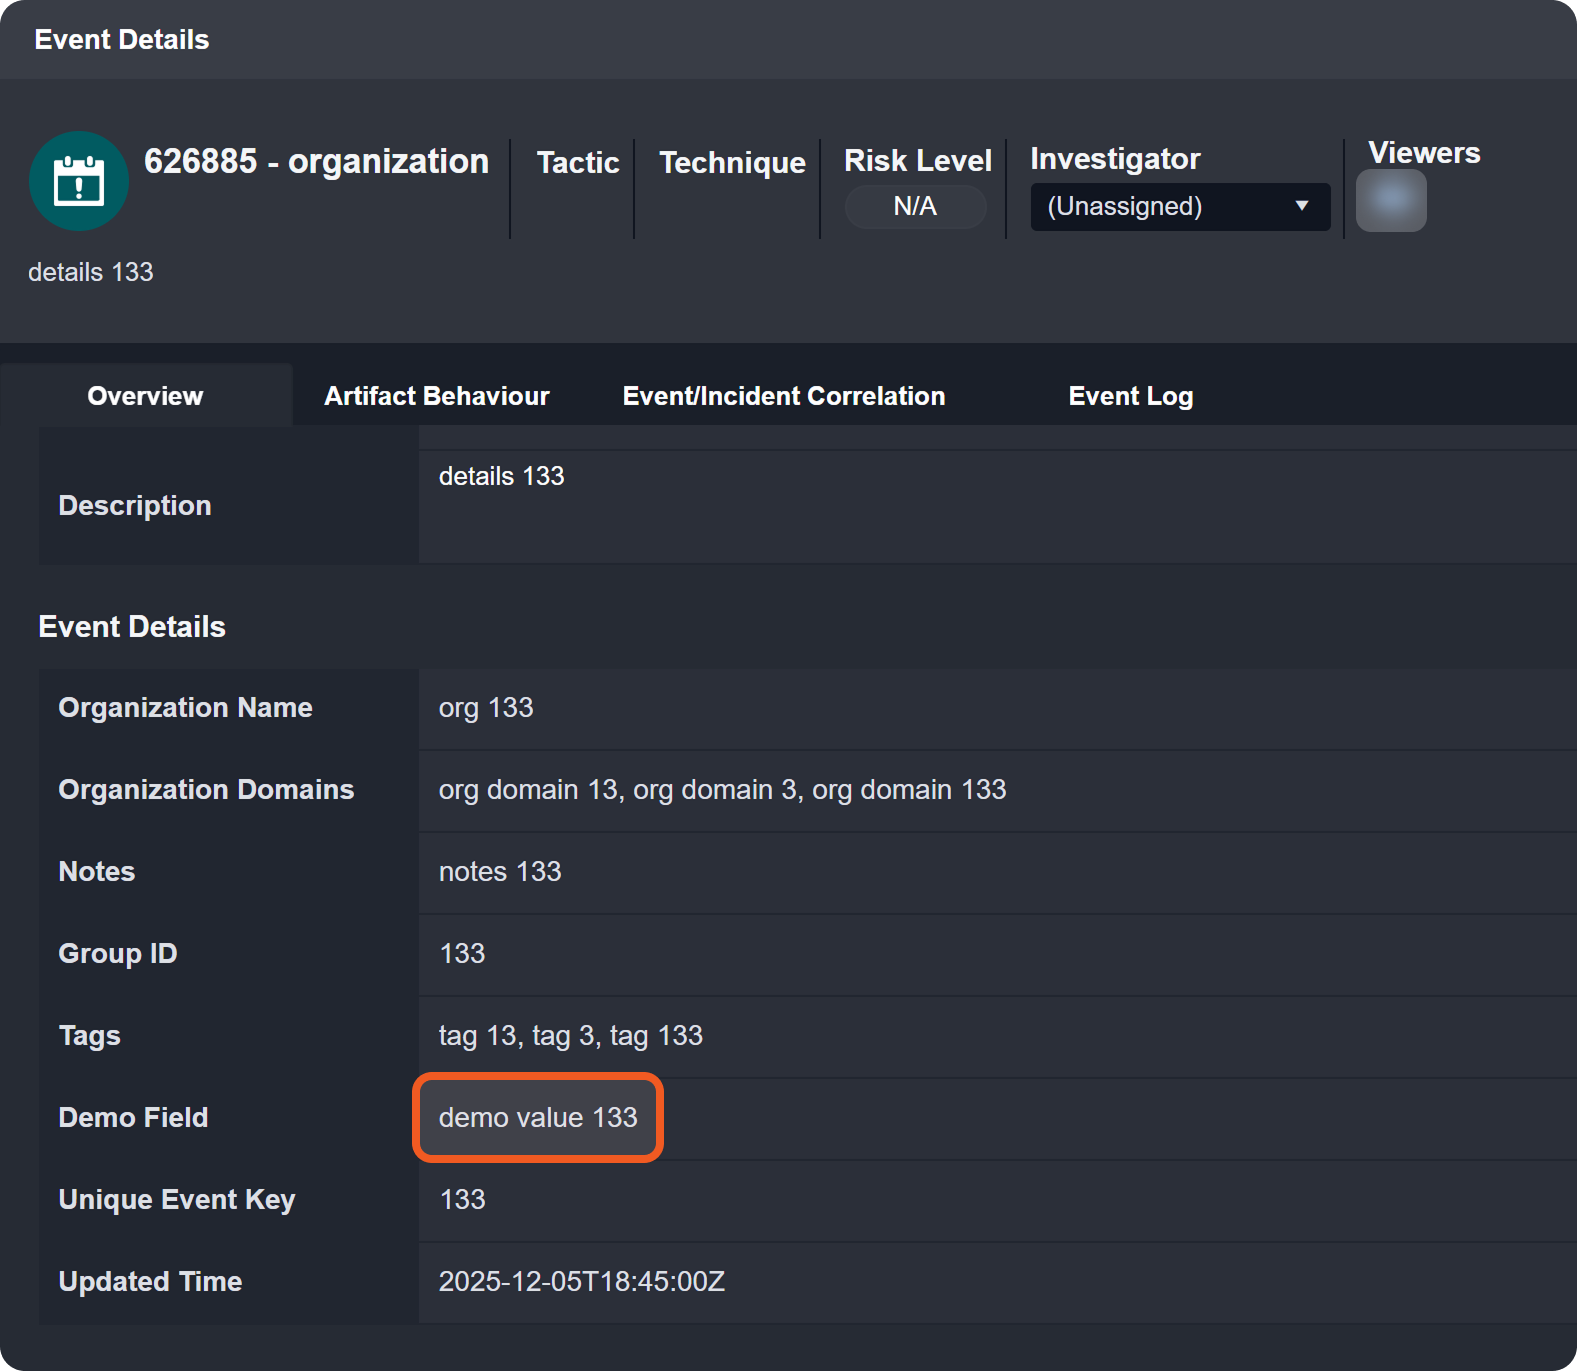Click the blurred viewer avatar
The image size is (1577, 1371).
[x=1390, y=201]
